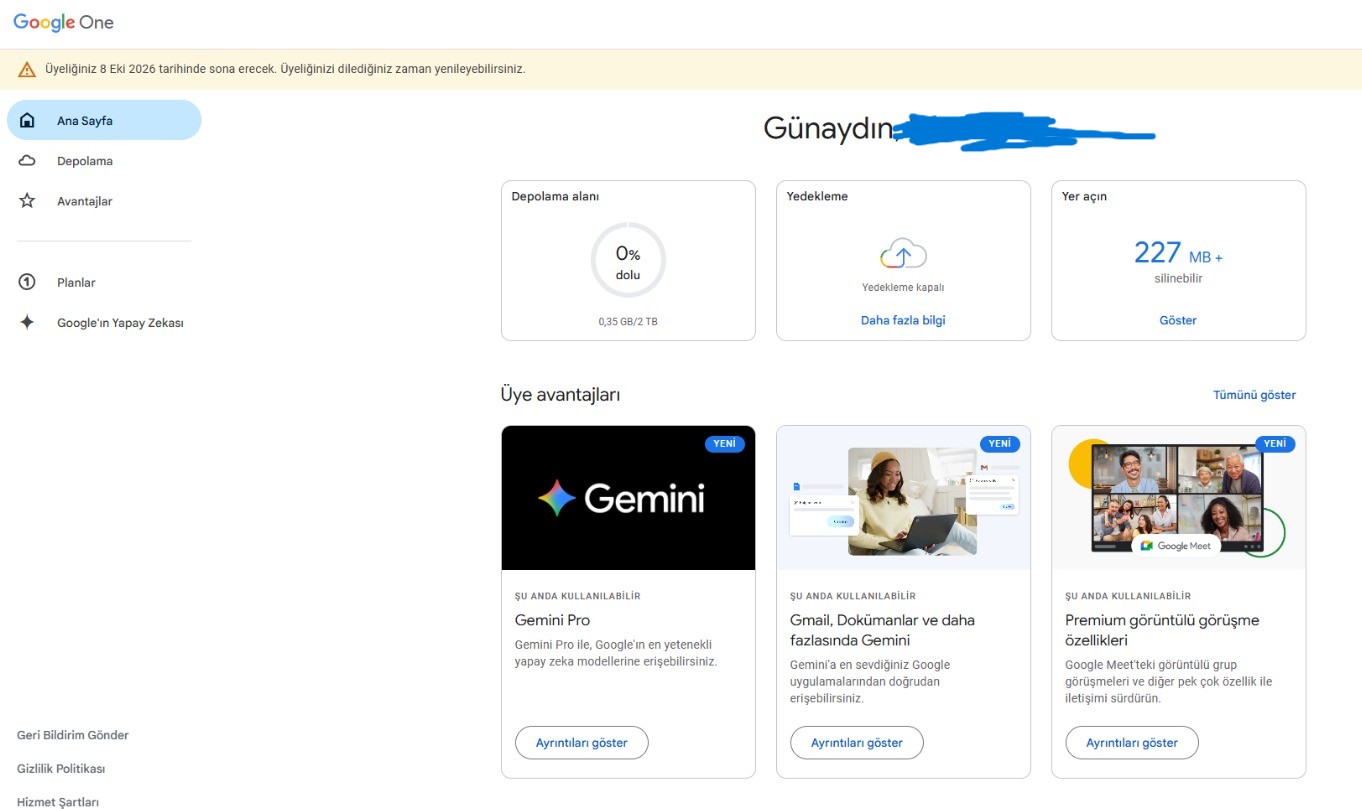The height and width of the screenshot is (809, 1362).
Task: Open the Geri Bildirim Gönder link
Action: click(73, 735)
